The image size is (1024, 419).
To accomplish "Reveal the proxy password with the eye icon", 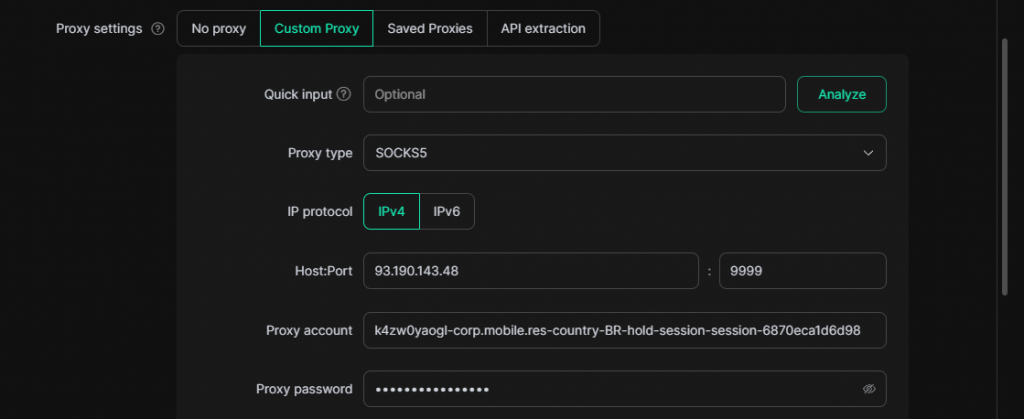I will point(869,389).
